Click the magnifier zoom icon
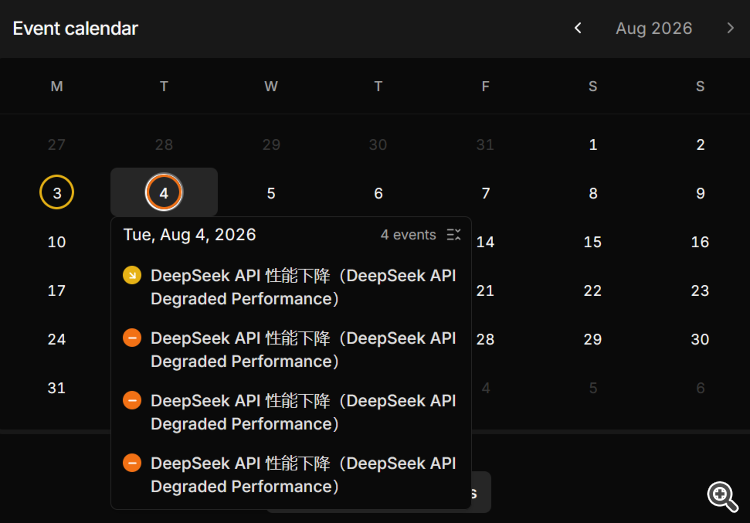Screen dimensions: 750x523 pyautogui.click(x=723, y=497)
